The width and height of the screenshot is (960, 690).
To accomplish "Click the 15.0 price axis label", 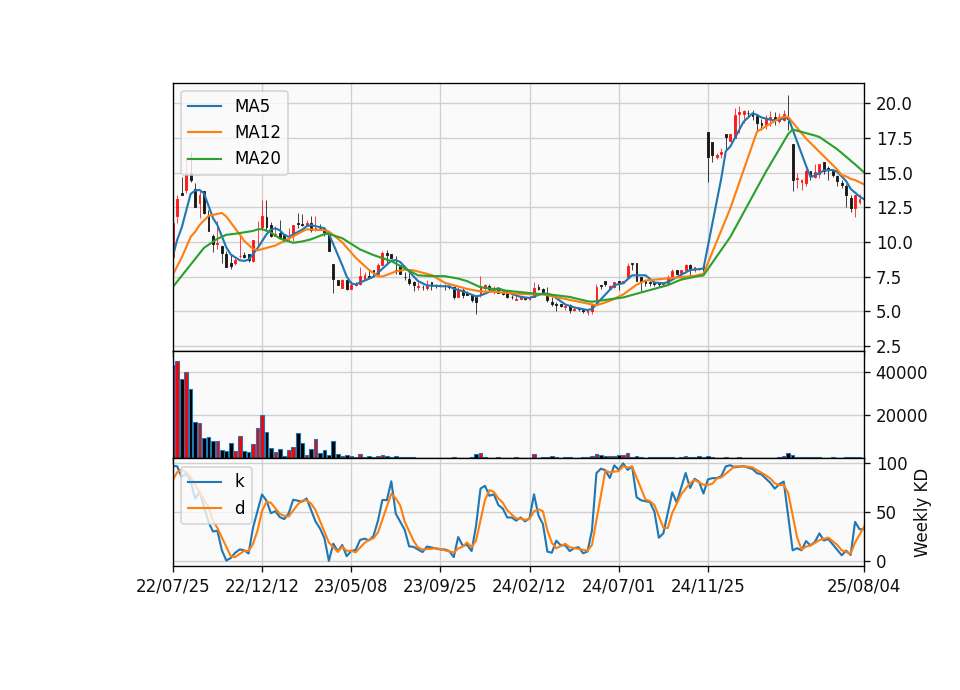I will [894, 174].
